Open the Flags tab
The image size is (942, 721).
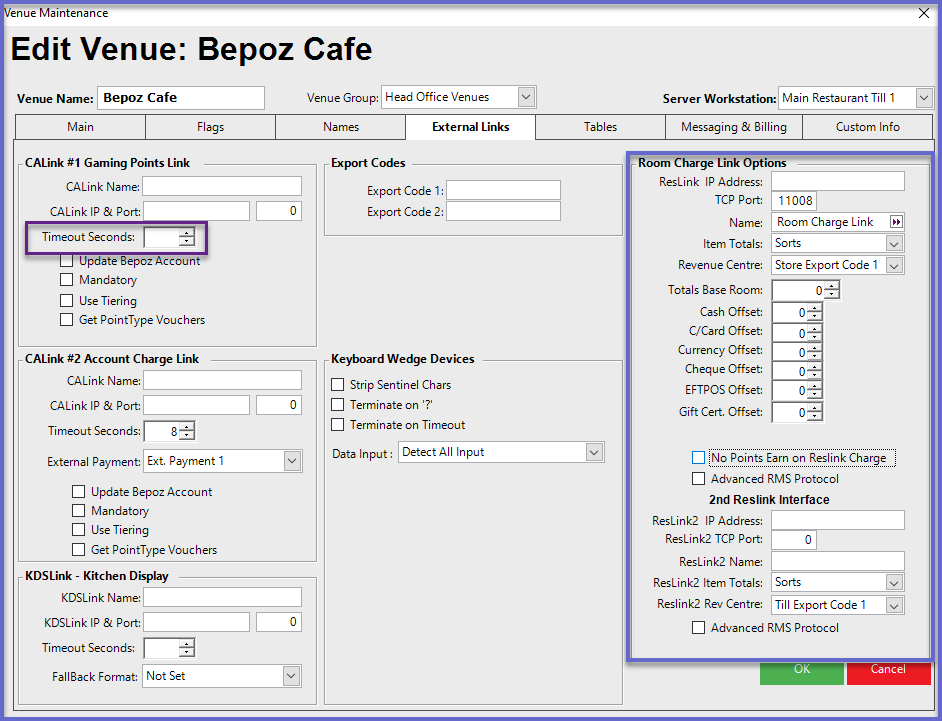(x=210, y=127)
